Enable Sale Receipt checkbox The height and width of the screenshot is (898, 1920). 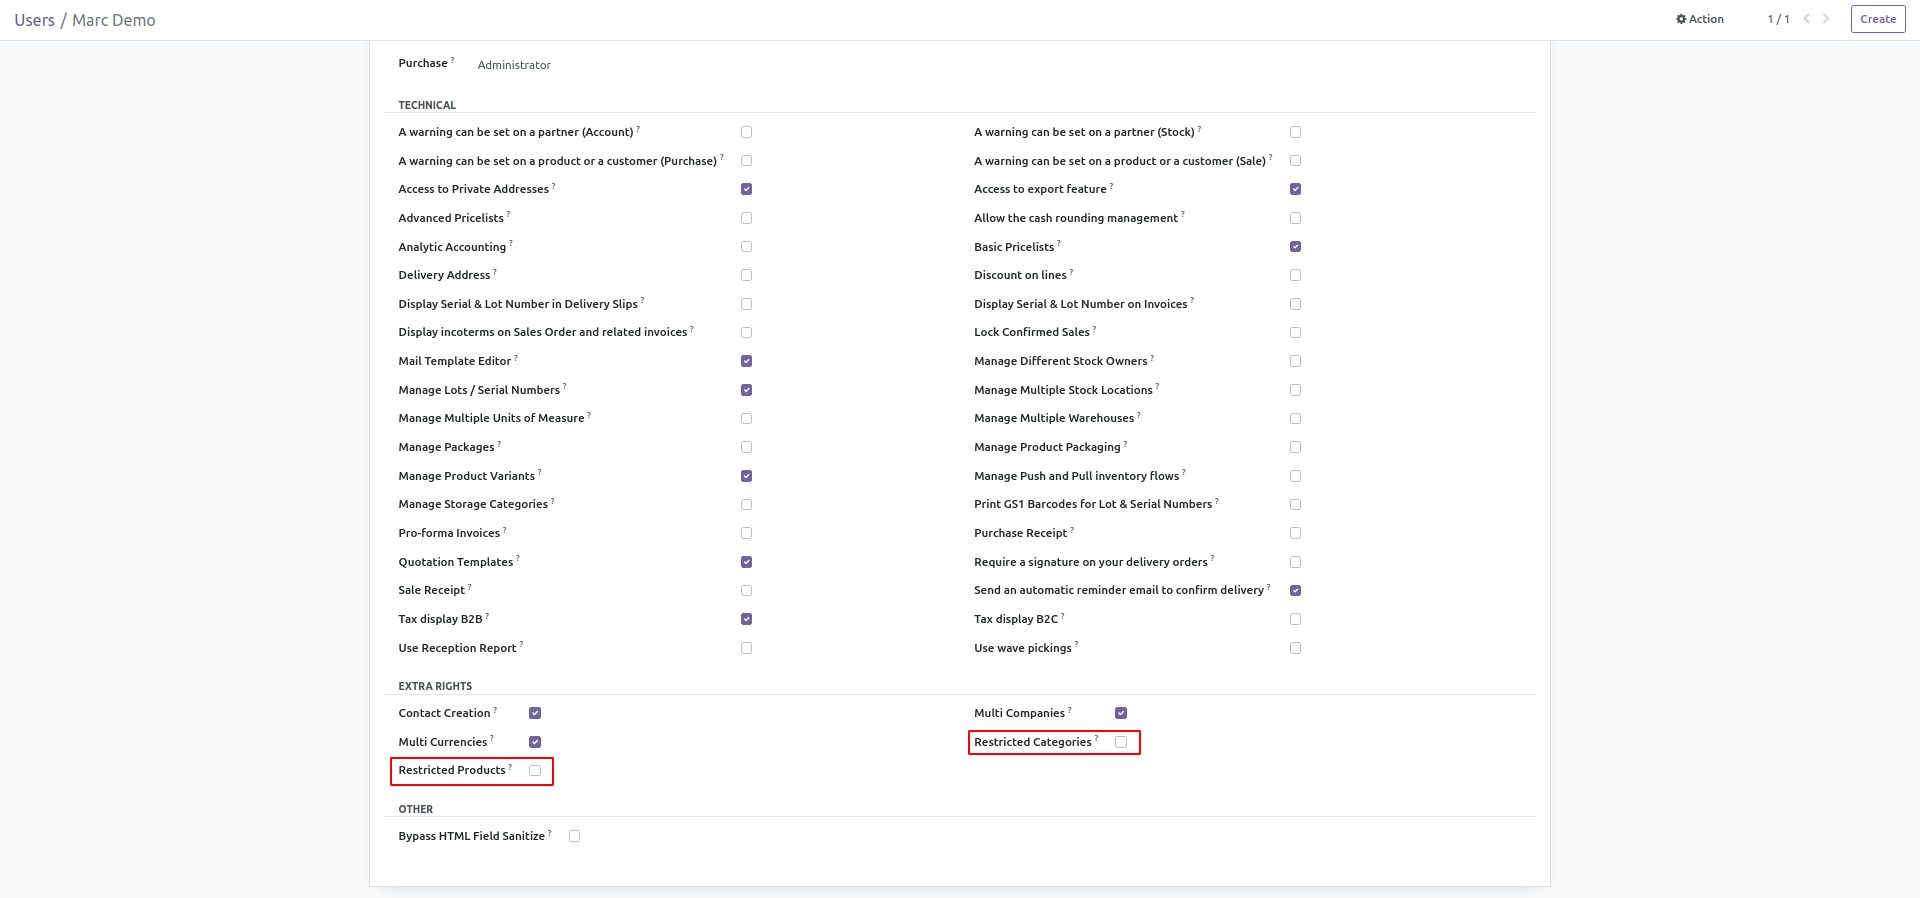tap(746, 590)
